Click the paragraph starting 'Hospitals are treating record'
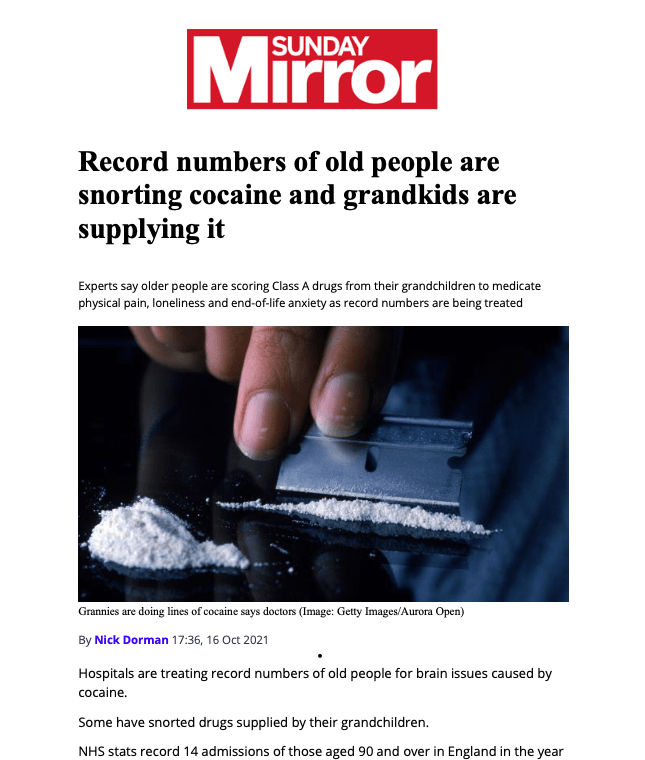This screenshot has width=645, height=760. 315,682
